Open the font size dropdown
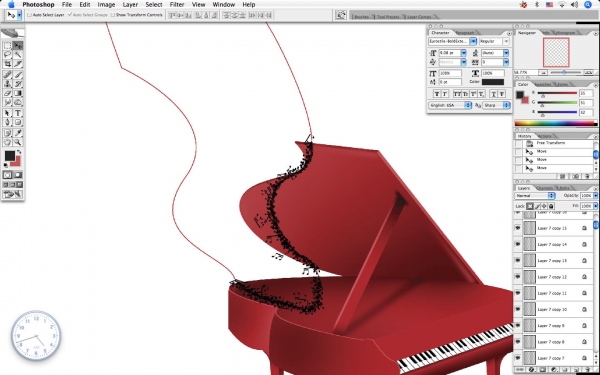Image resolution: width=600 pixels, height=375 pixels. click(464, 53)
